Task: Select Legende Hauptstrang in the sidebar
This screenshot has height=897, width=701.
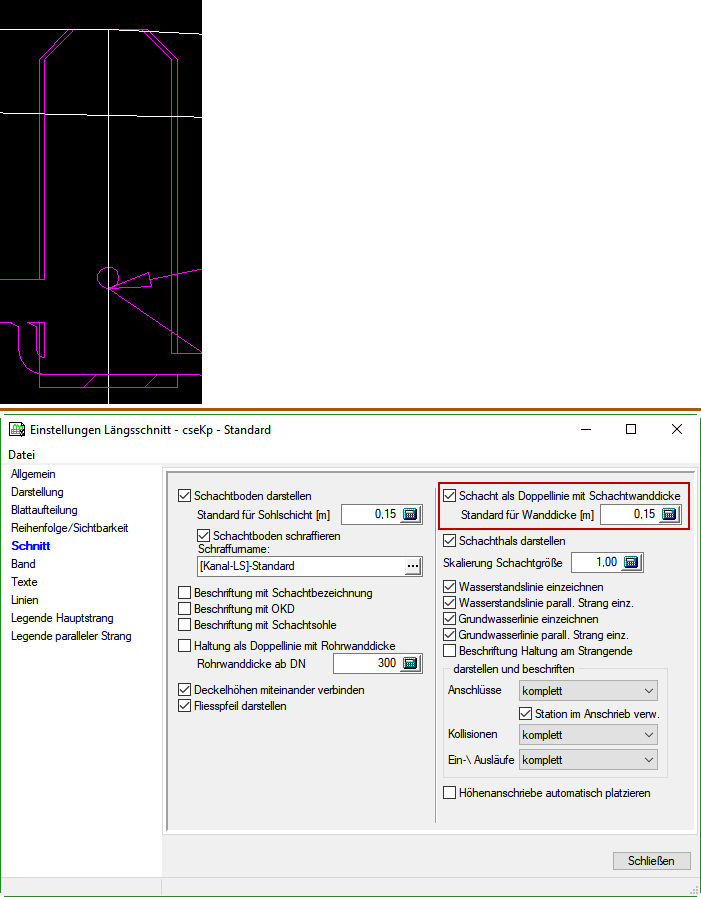Action: (61, 618)
